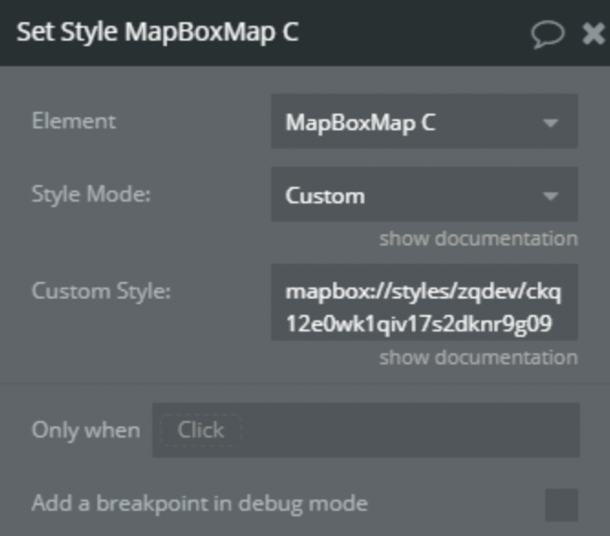Click the Style Mode: label
This screenshot has height=536, width=610.
click(x=91, y=194)
